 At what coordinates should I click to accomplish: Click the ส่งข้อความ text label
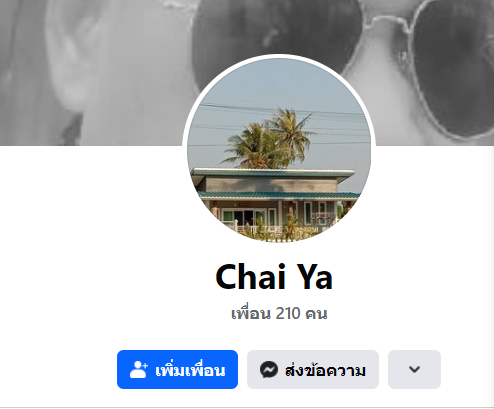pos(325,370)
